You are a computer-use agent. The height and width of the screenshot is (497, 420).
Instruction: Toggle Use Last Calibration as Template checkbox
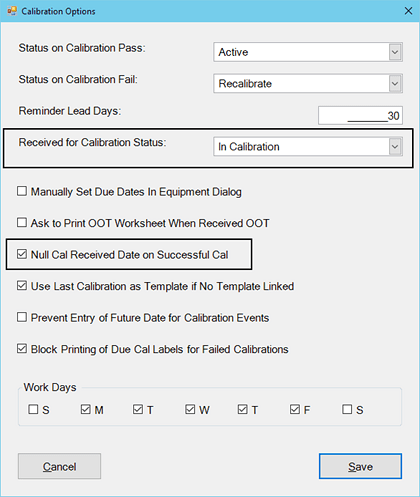[x=22, y=286]
